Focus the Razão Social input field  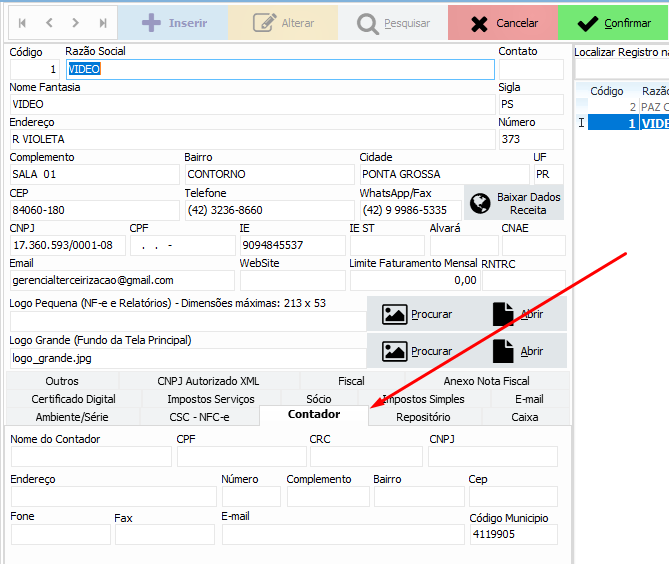coord(280,69)
